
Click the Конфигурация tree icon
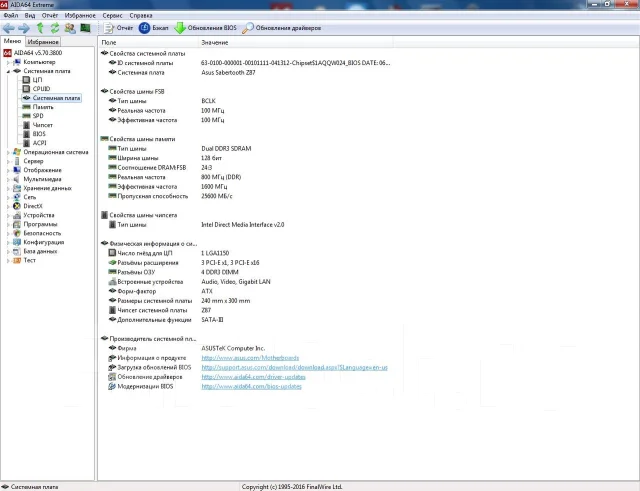pos(17,242)
